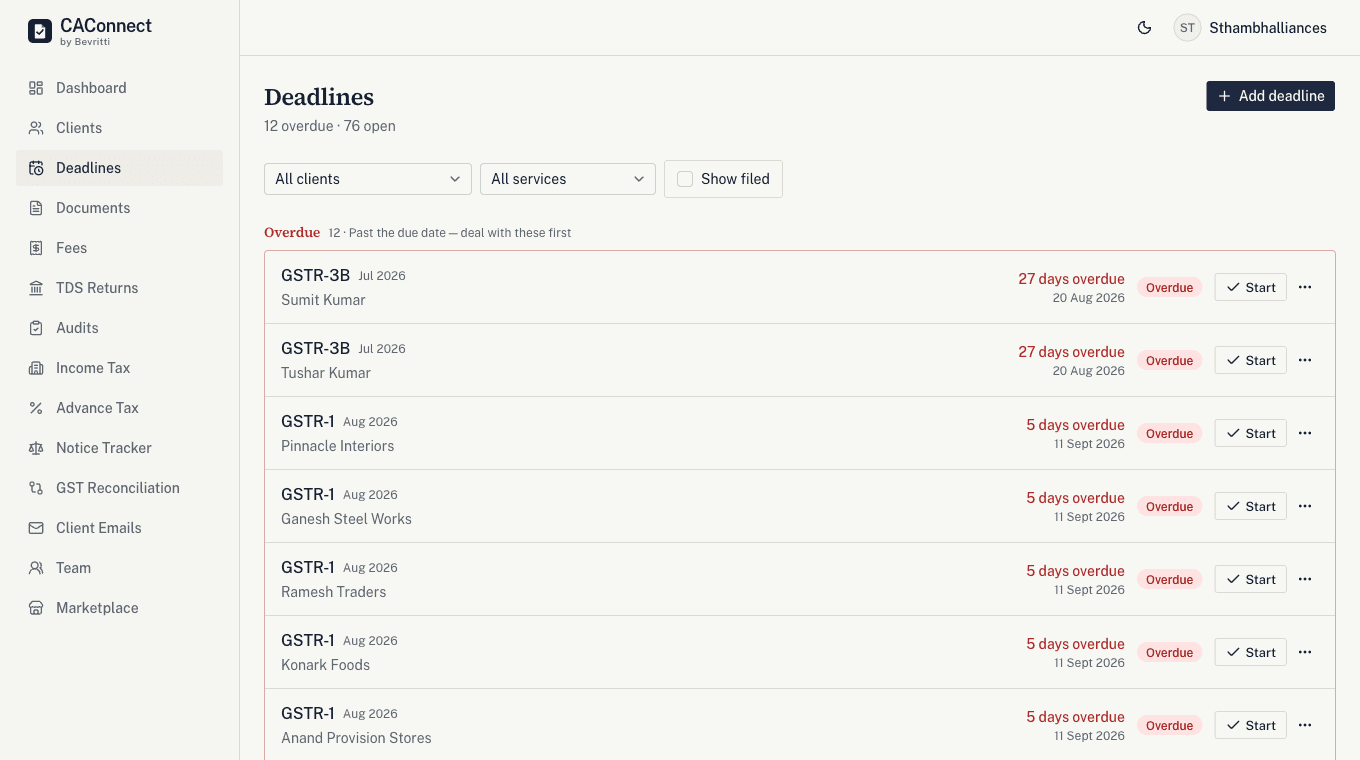Click the Income Tax building icon
The height and width of the screenshot is (760, 1360).
(36, 368)
